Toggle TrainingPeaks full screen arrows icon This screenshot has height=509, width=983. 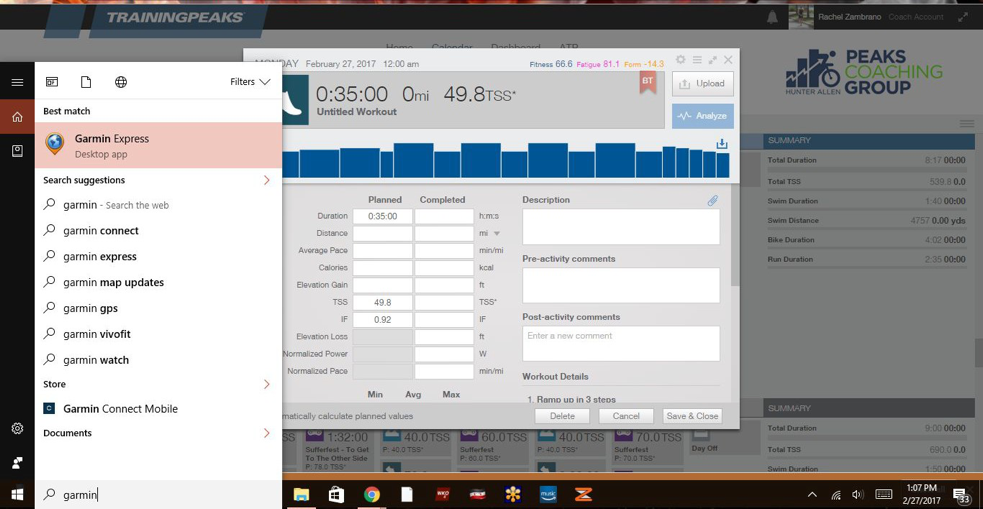962,18
